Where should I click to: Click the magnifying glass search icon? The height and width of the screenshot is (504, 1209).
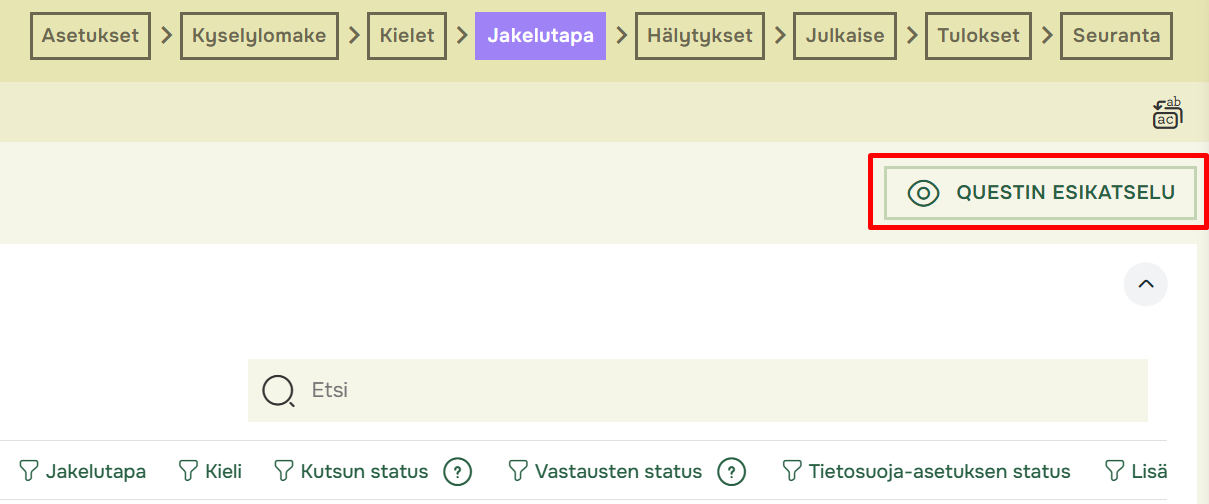click(278, 391)
